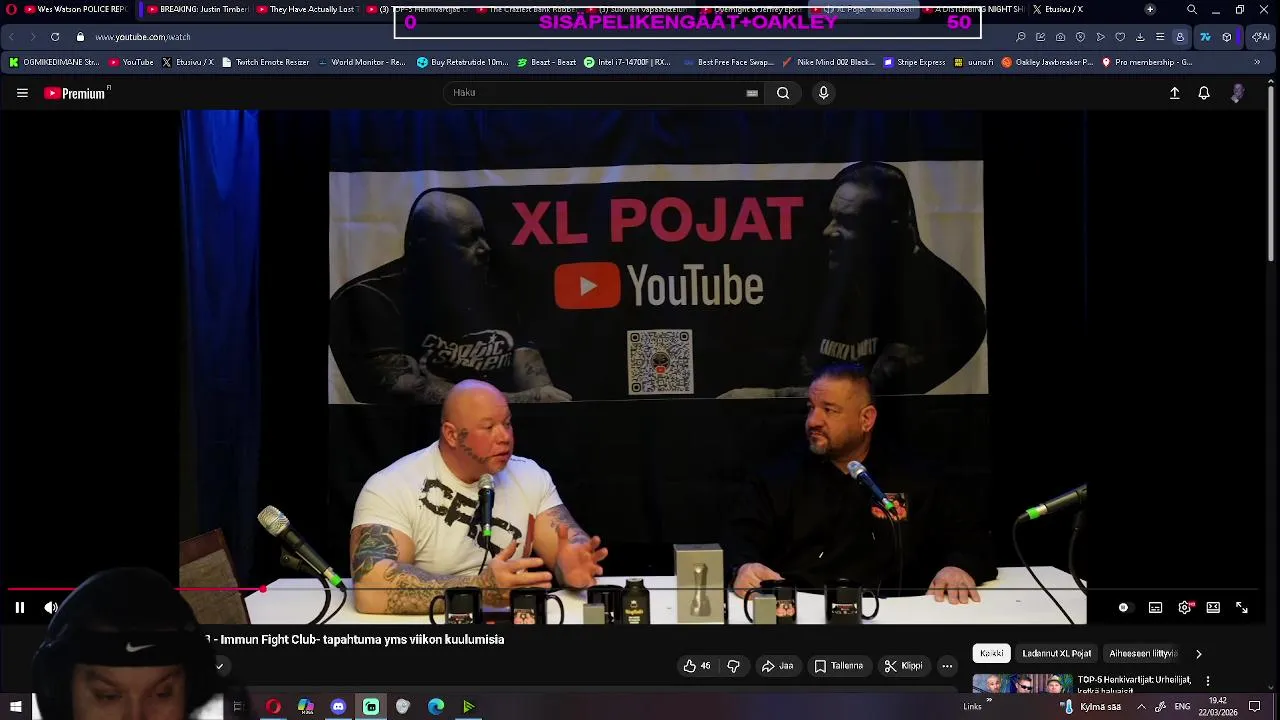The image size is (1280, 720).
Task: Open the YouTube account avatar menu
Action: click(x=1237, y=93)
